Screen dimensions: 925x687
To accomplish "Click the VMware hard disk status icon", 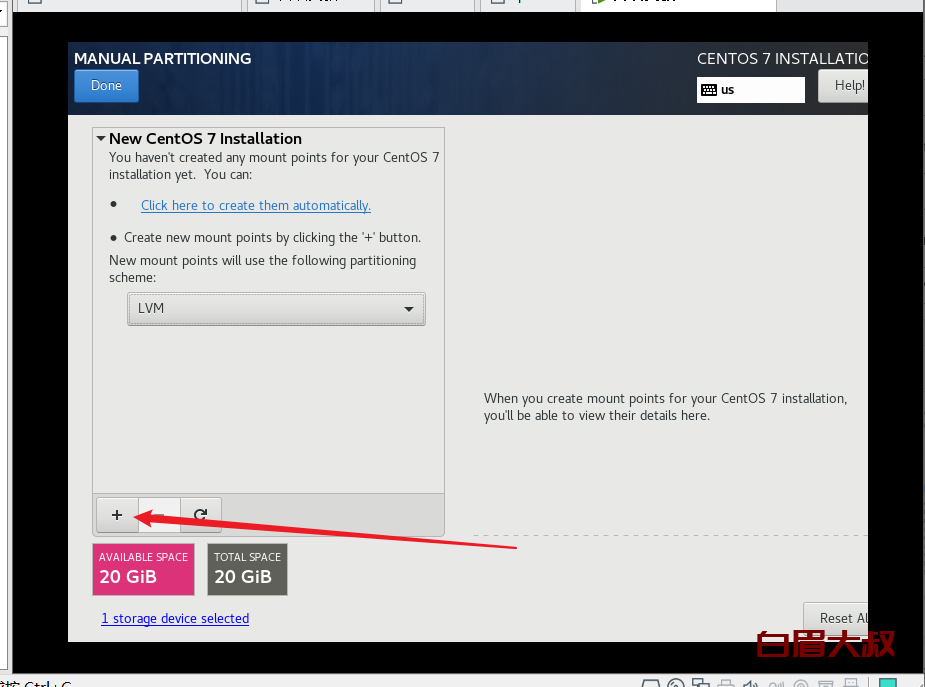I will pos(651,683).
